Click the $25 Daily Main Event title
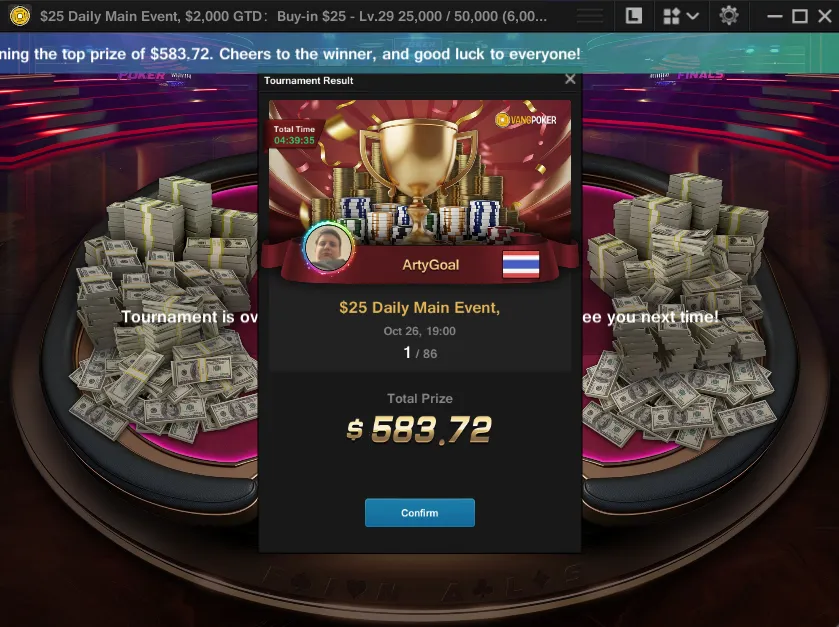 (420, 308)
